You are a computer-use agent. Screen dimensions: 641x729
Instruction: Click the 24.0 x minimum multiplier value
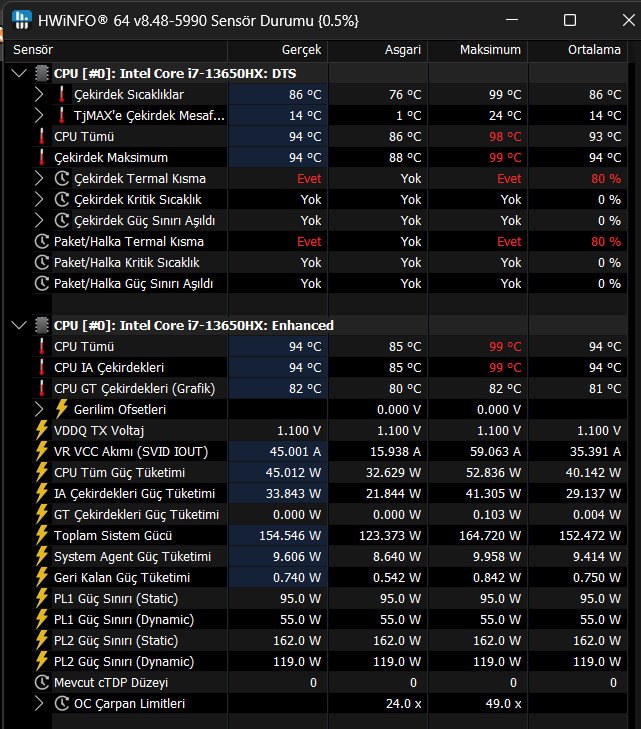[x=403, y=703]
